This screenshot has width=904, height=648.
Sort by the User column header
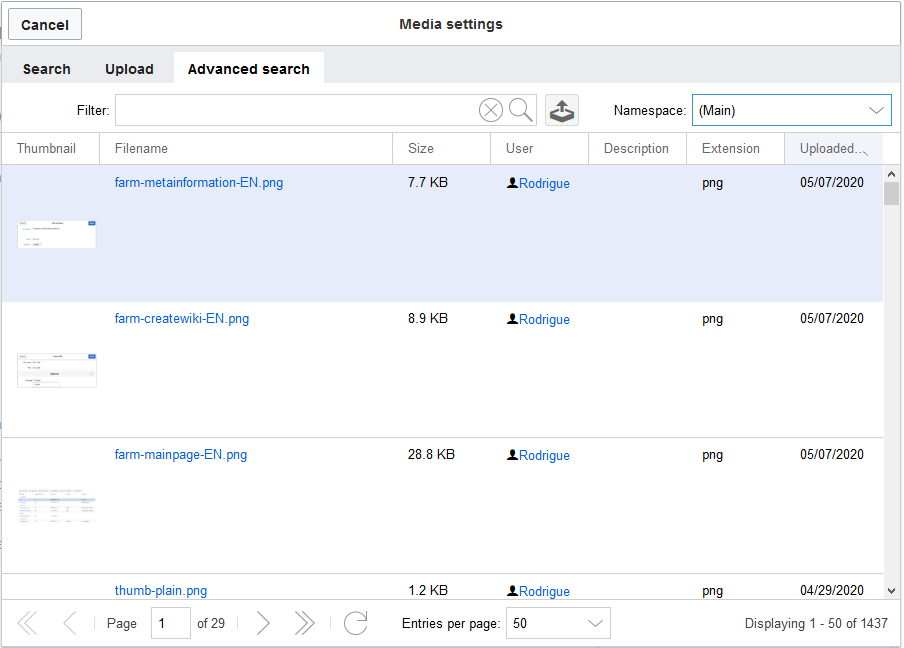coord(540,149)
